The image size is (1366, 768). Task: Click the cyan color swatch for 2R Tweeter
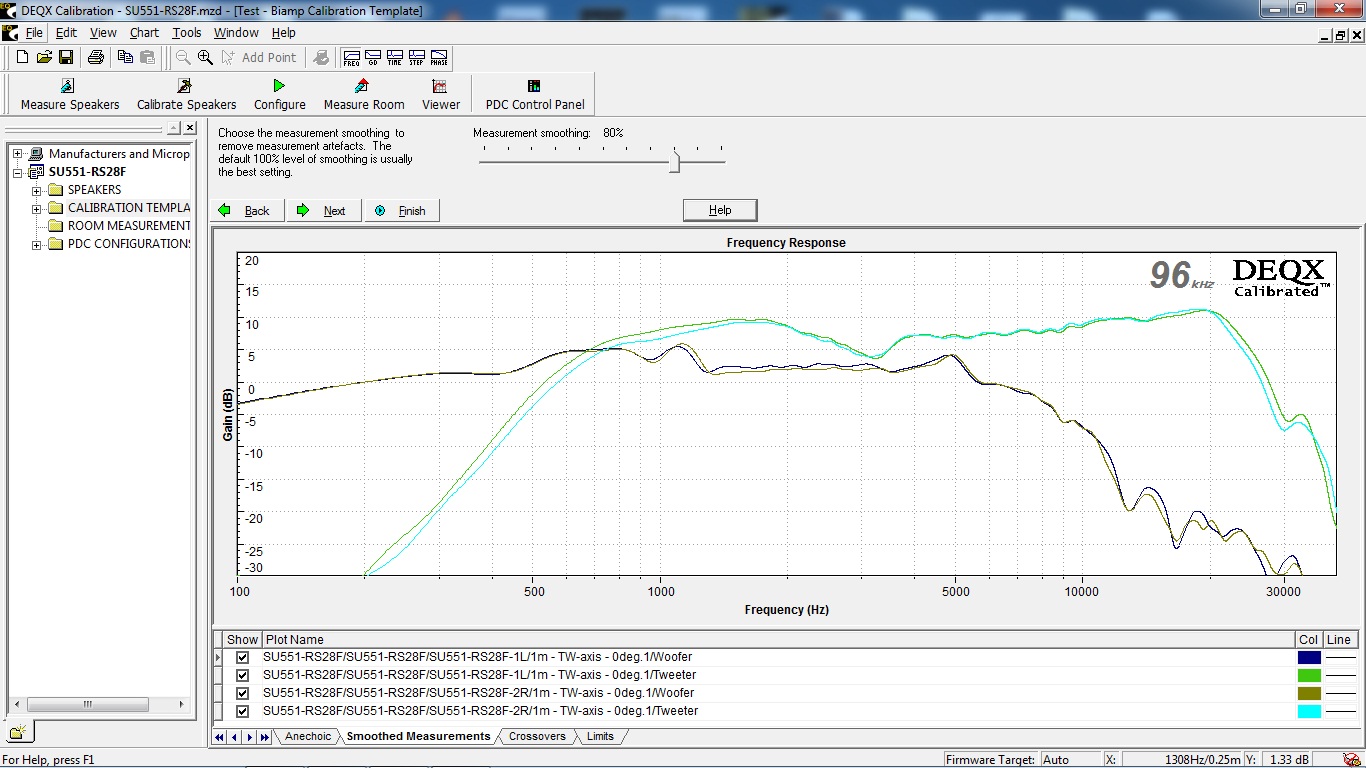point(1309,711)
